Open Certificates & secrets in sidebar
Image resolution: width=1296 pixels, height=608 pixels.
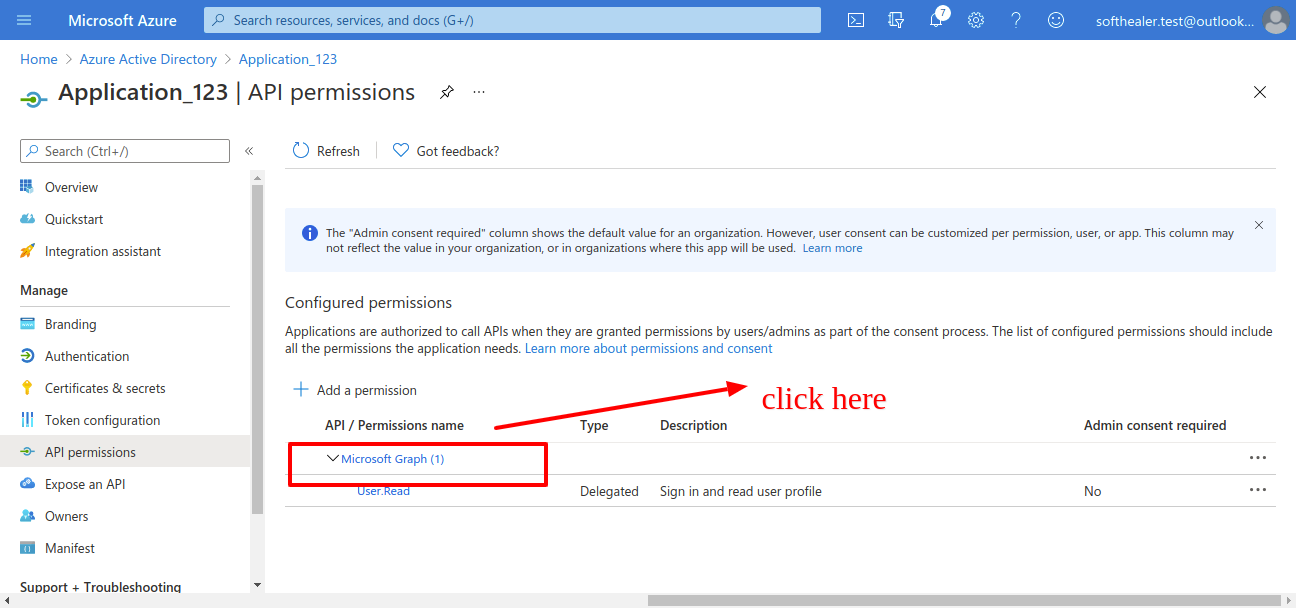105,388
